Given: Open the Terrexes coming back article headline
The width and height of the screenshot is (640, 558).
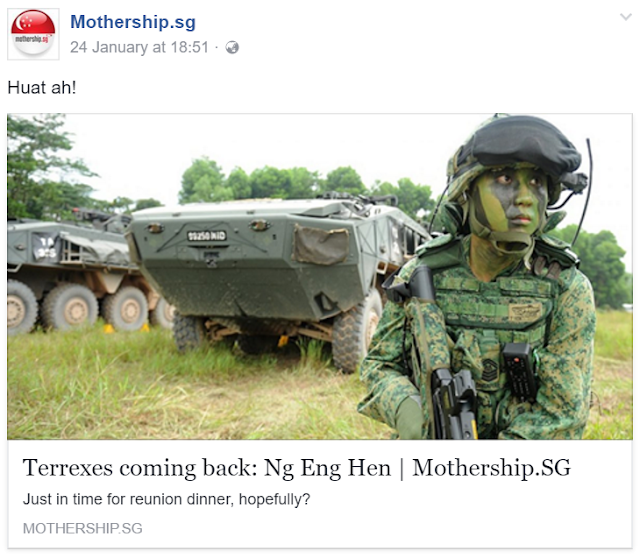Looking at the screenshot, I should click(x=297, y=468).
